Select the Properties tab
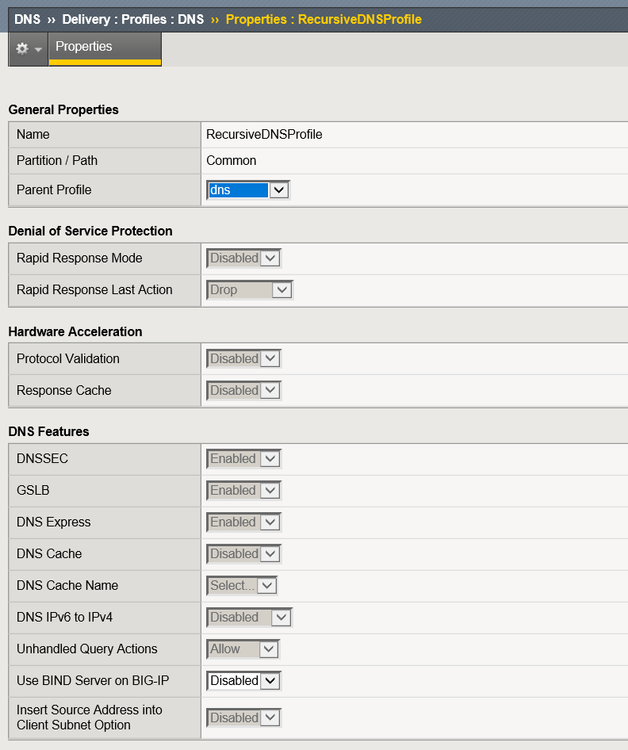Viewport: 628px width, 750px height. pyautogui.click(x=84, y=47)
